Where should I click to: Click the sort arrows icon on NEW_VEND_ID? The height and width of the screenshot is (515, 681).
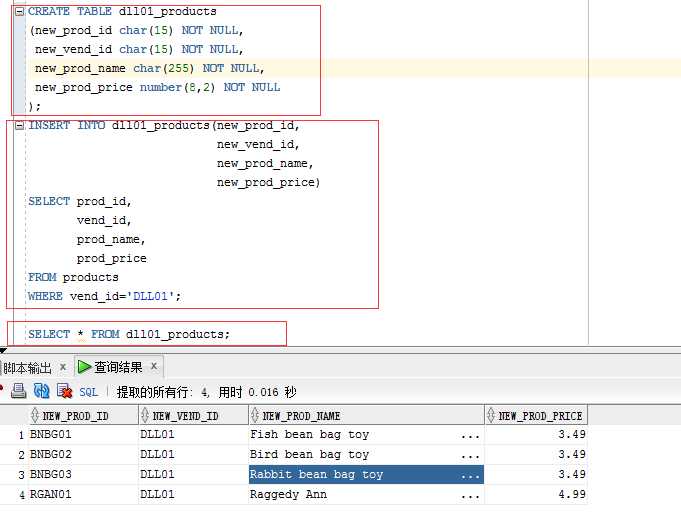(145, 416)
